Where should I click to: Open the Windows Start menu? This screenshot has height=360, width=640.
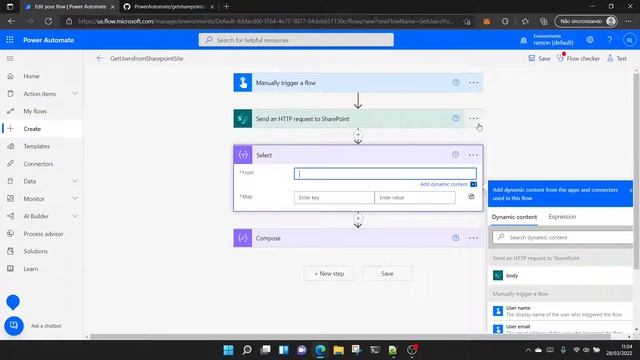click(x=229, y=350)
